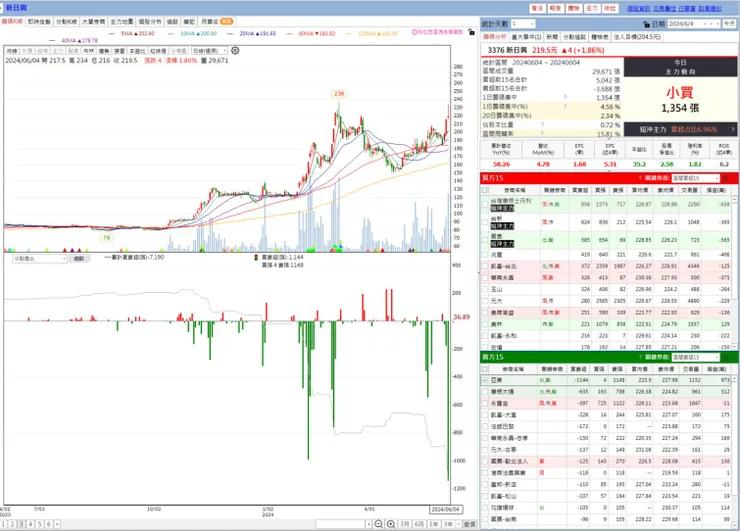Check the box for 玉山 buyer row
The image size is (740, 531).
tap(485, 289)
